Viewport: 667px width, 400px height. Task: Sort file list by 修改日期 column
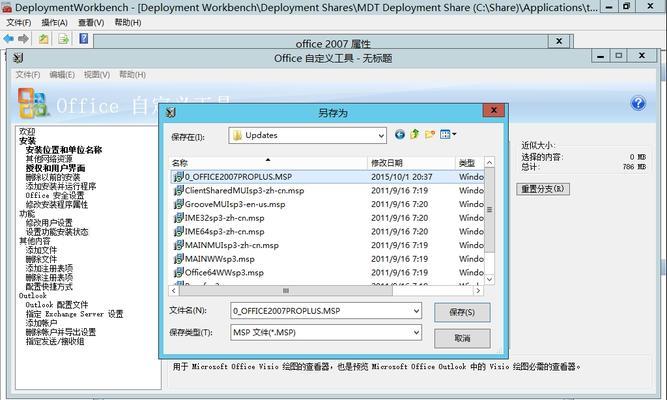pyautogui.click(x=411, y=163)
